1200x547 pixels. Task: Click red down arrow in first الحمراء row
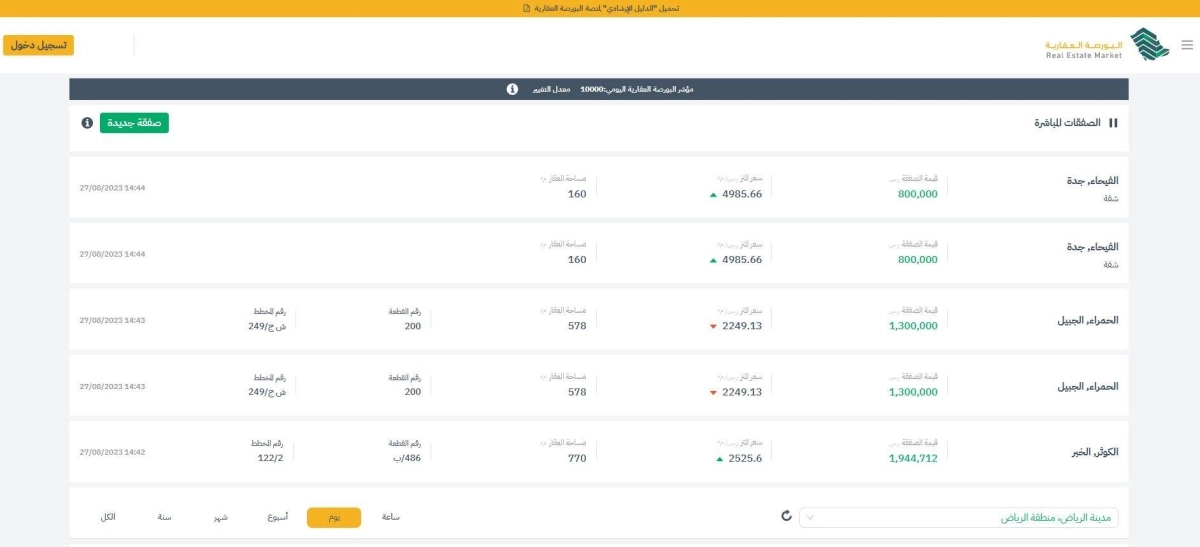[x=713, y=326]
